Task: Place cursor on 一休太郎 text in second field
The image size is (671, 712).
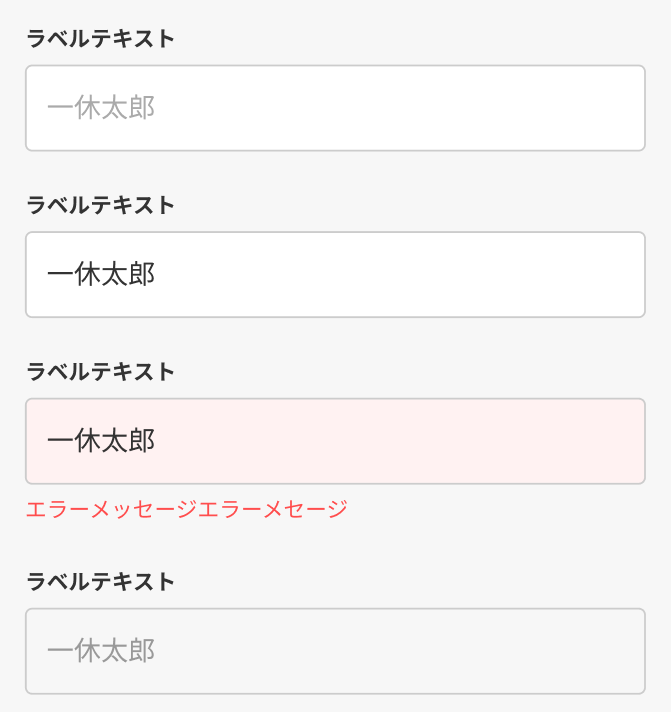Action: tap(101, 275)
